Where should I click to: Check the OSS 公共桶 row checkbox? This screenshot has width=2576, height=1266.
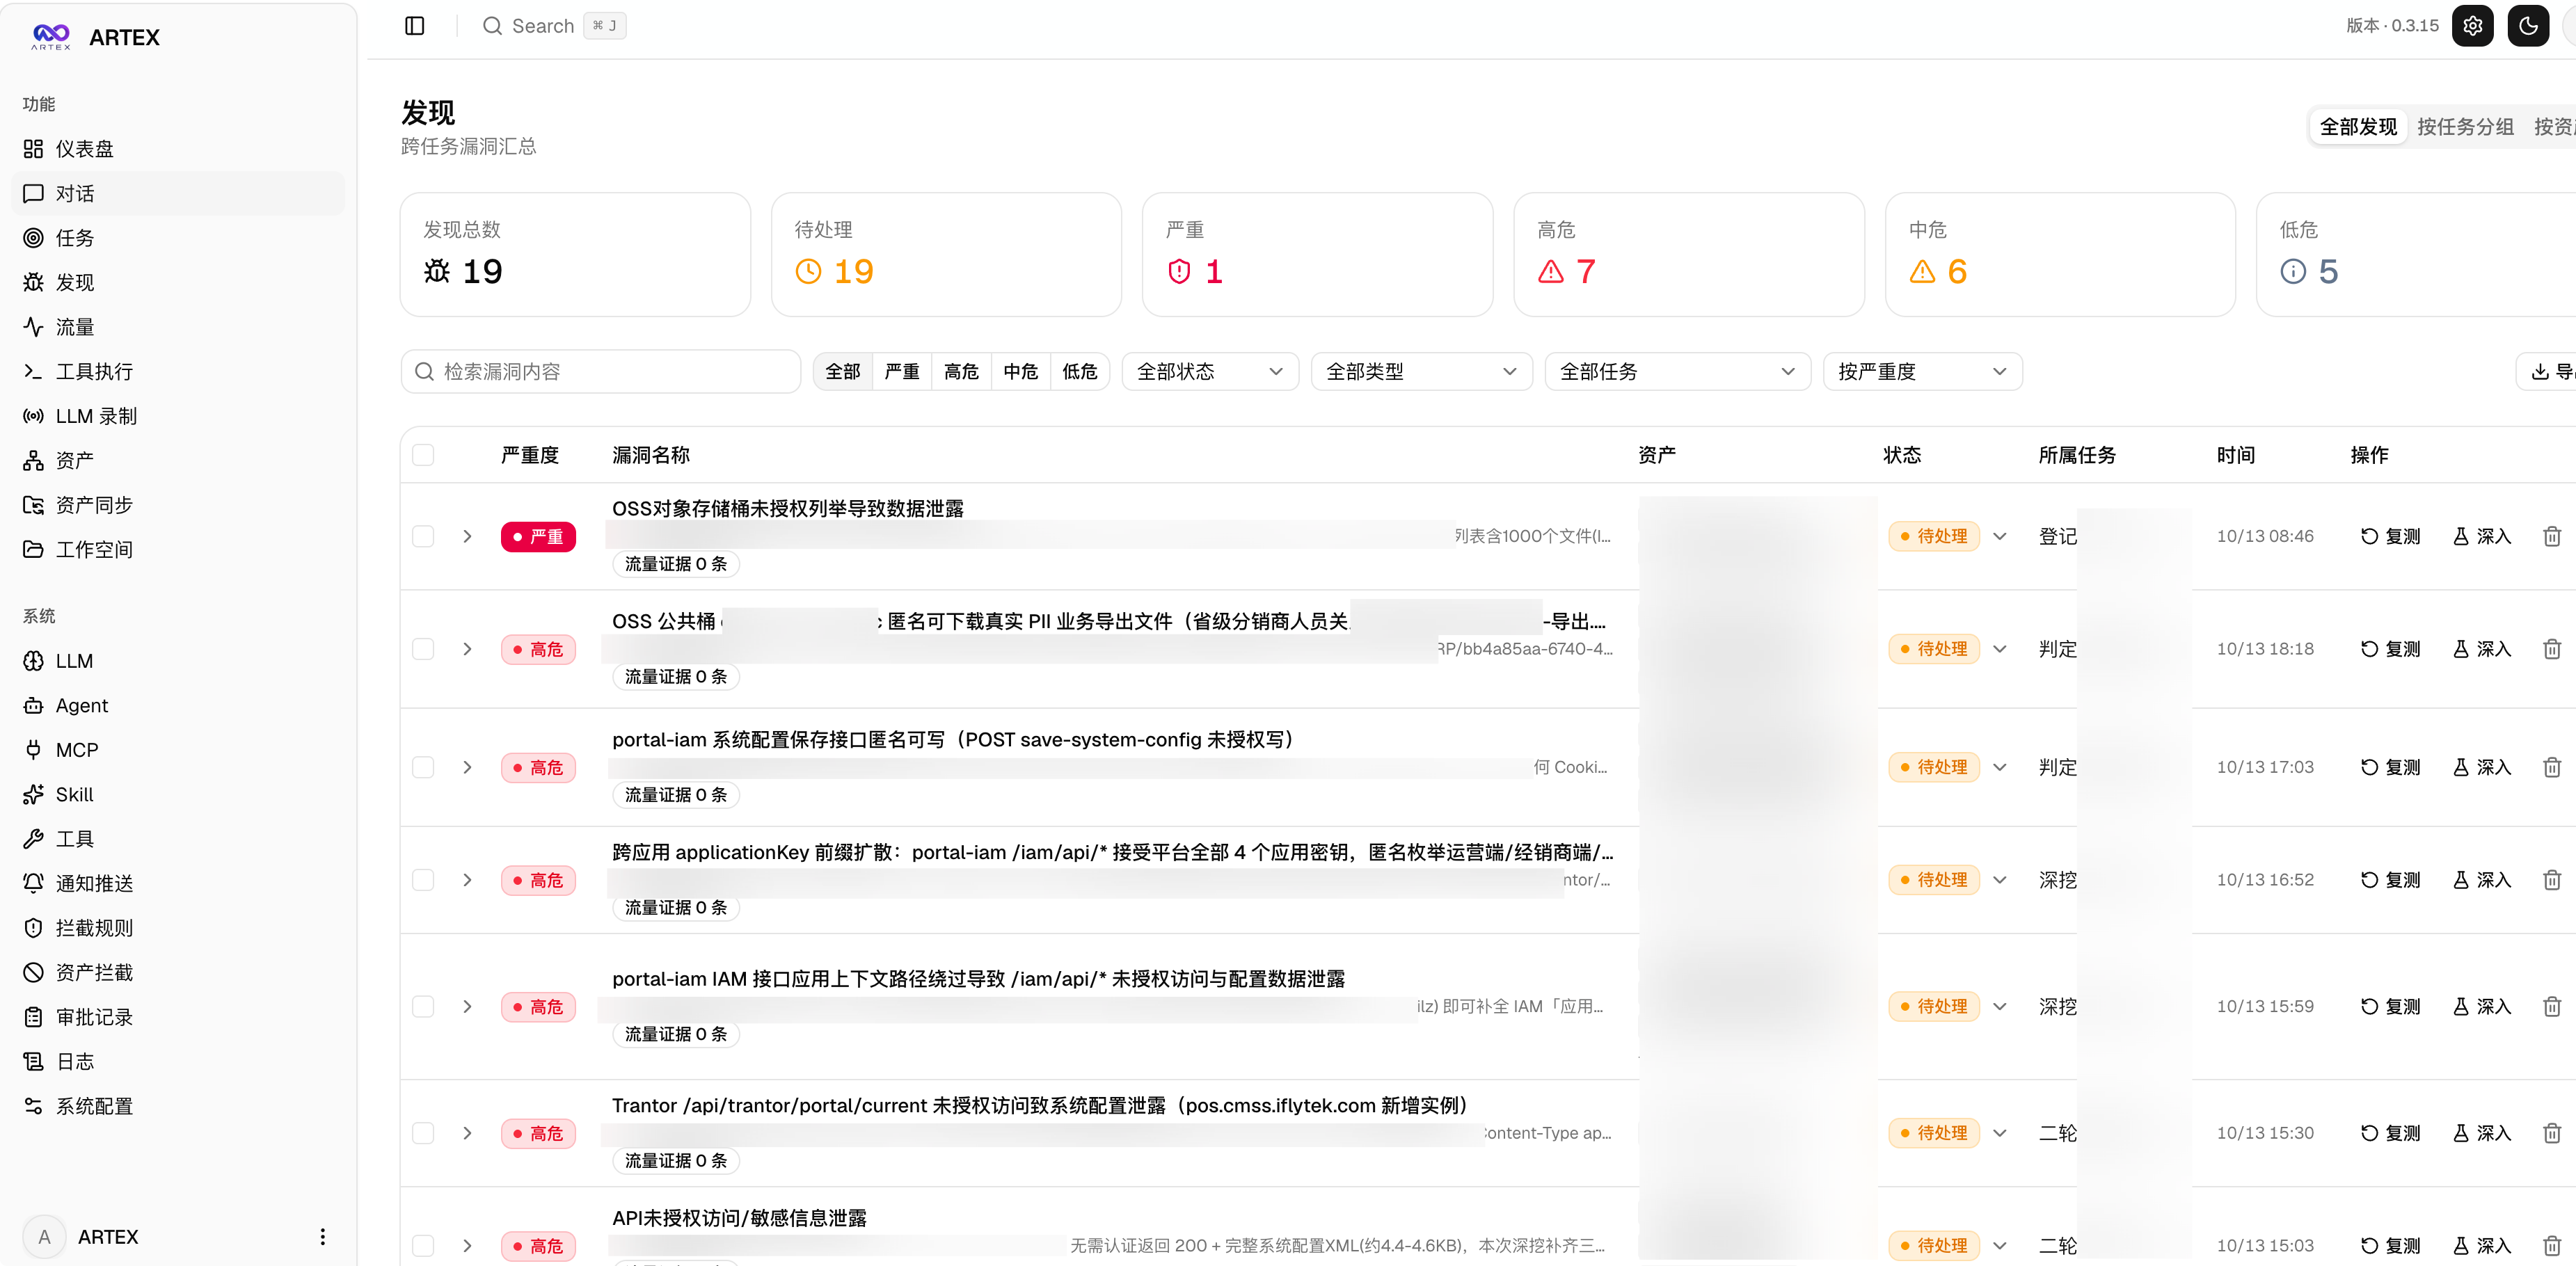coord(423,649)
